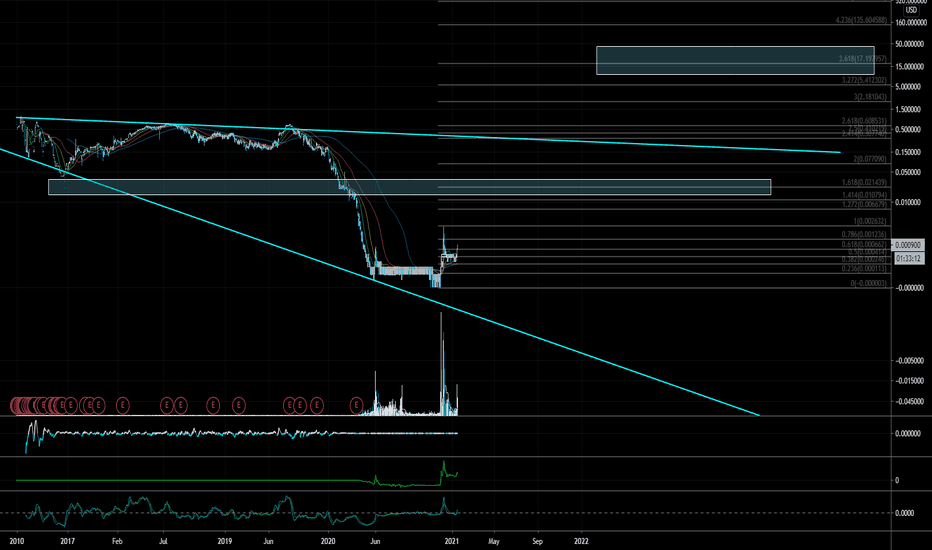Click the 2020 time axis label
932x550 pixels.
click(x=328, y=541)
